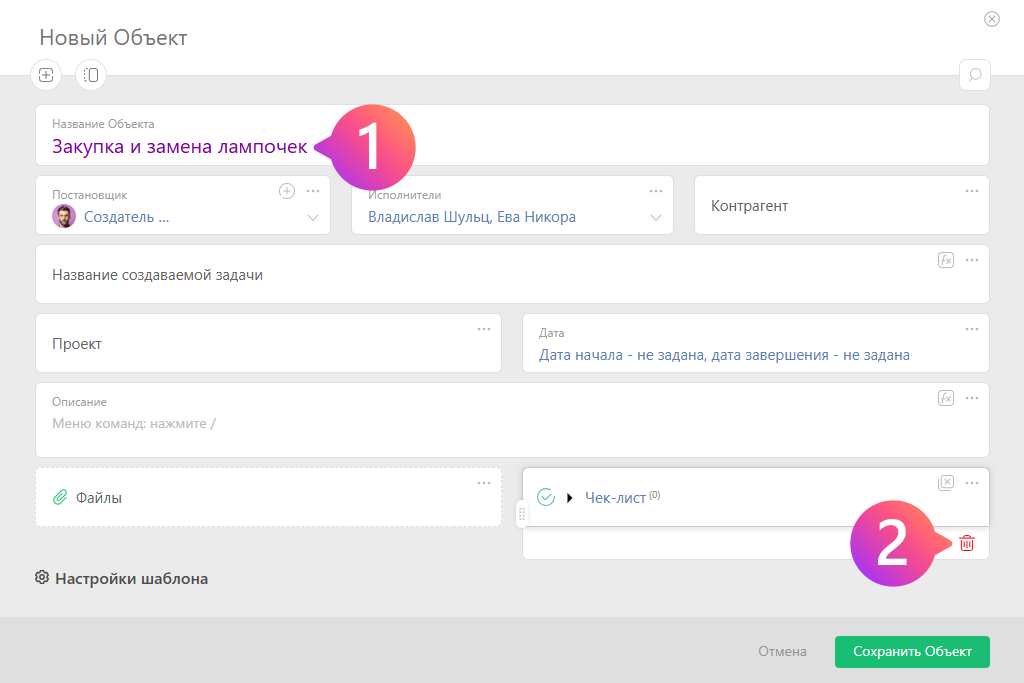Click the plus icon in Постановщик field
Viewport: 1024px width, 683px height.
[287, 190]
